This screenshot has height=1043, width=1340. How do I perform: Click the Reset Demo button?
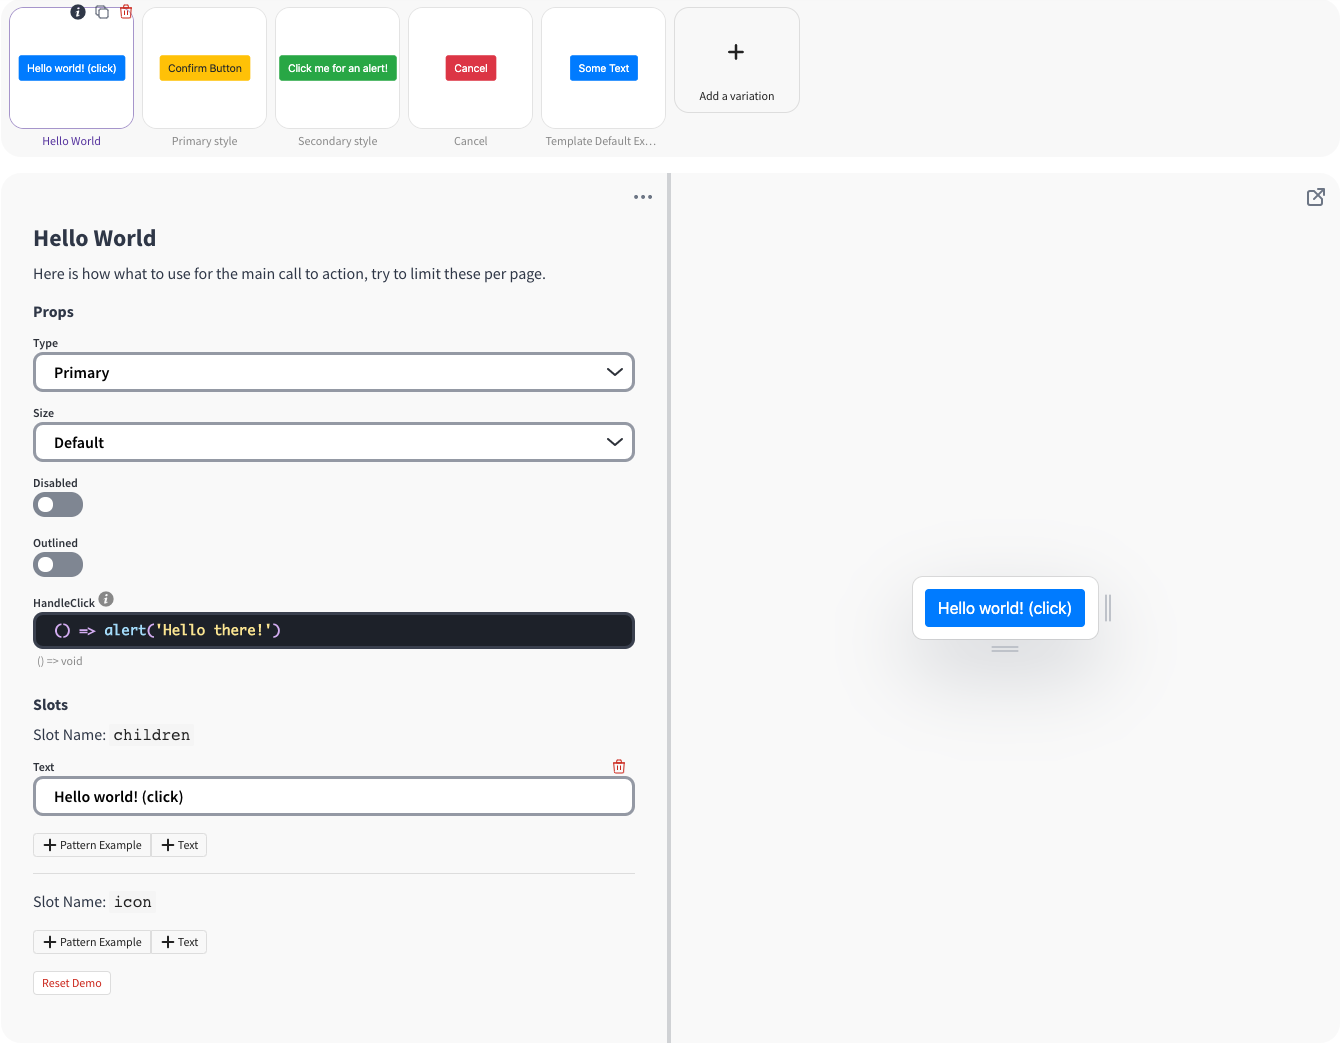point(72,983)
